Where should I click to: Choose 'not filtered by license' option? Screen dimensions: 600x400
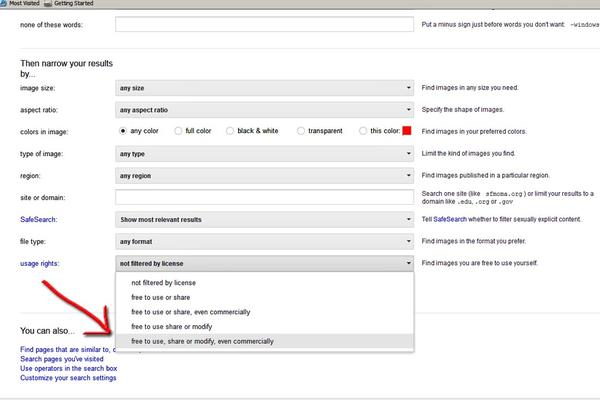[264, 283]
